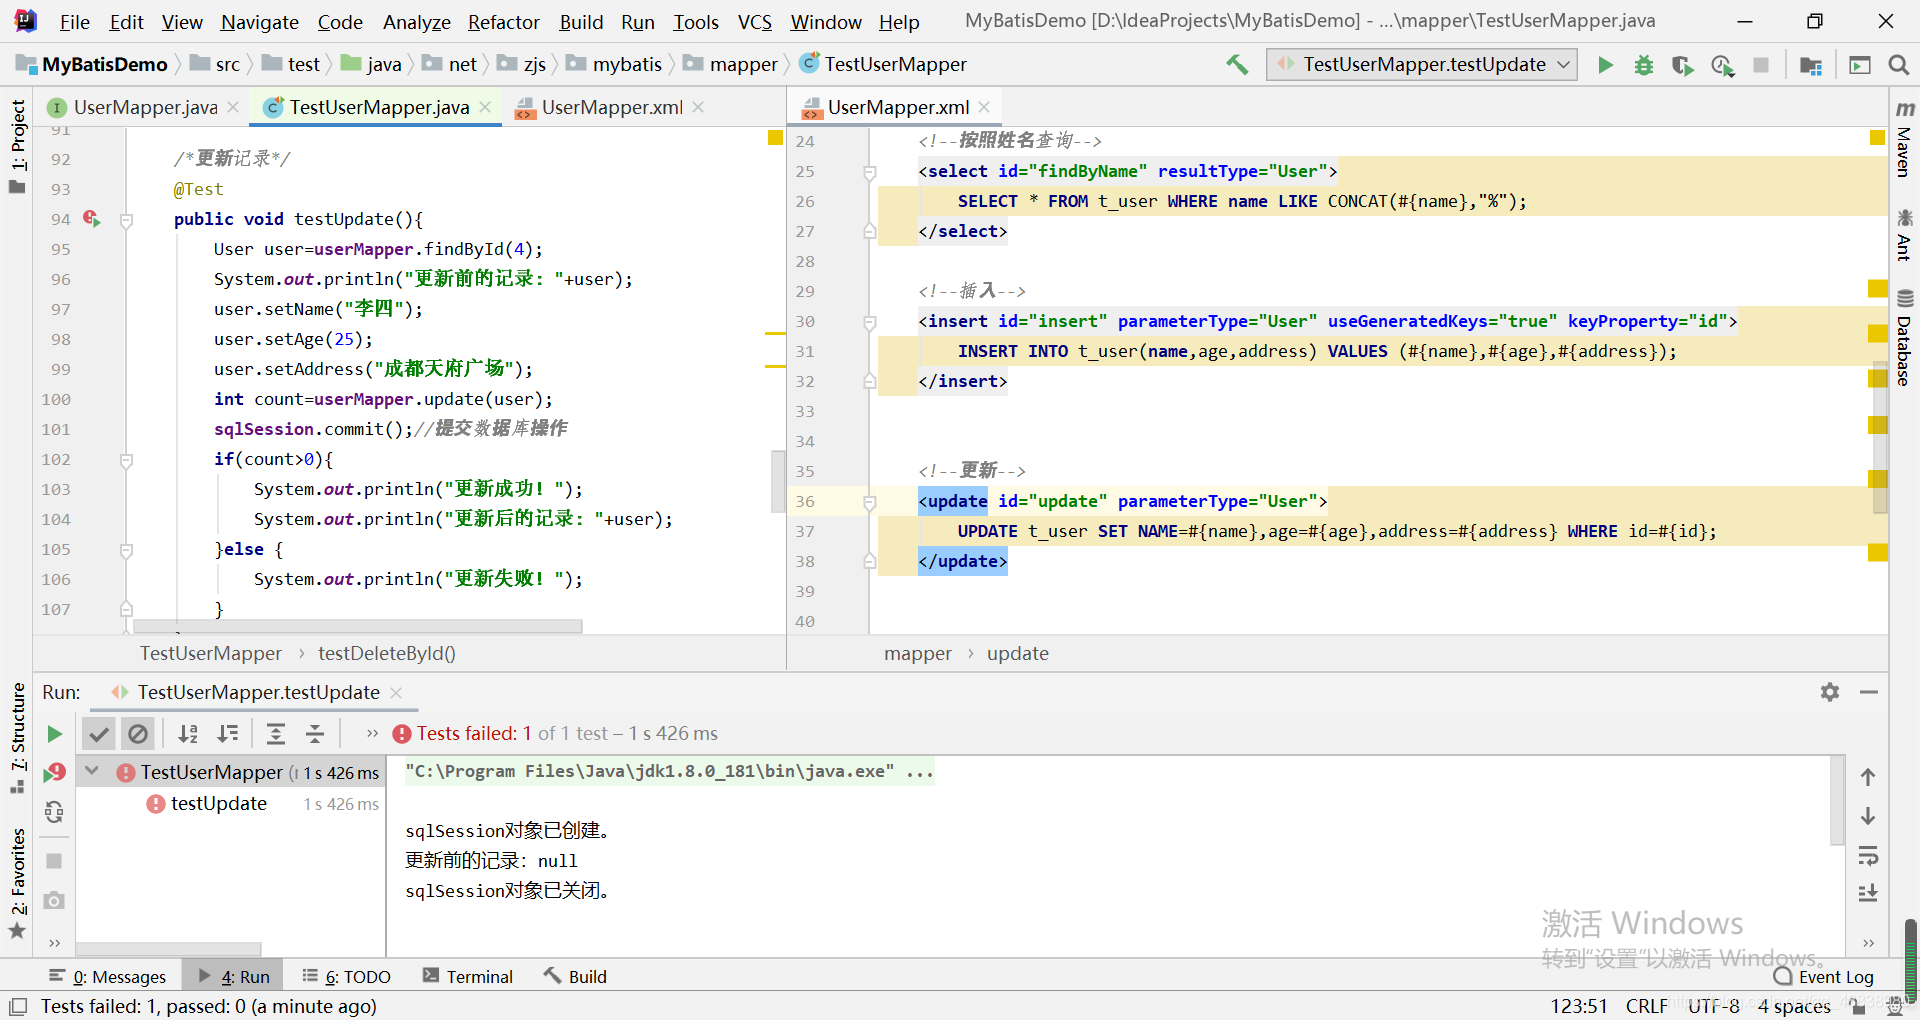Screen dimensions: 1920x1020
Task: Close TestUserMapper.testUpdate run tab
Action: (x=396, y=692)
